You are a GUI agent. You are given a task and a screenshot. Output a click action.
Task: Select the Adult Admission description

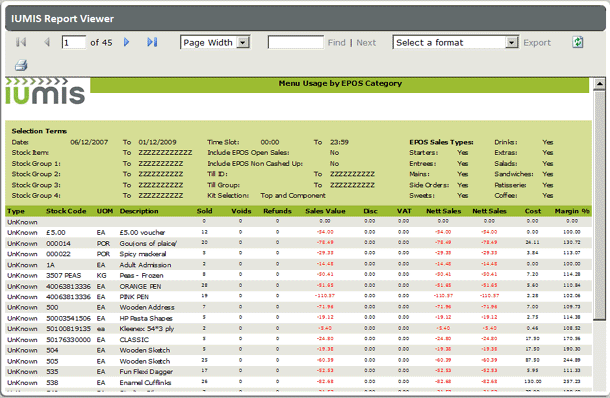tap(145, 265)
